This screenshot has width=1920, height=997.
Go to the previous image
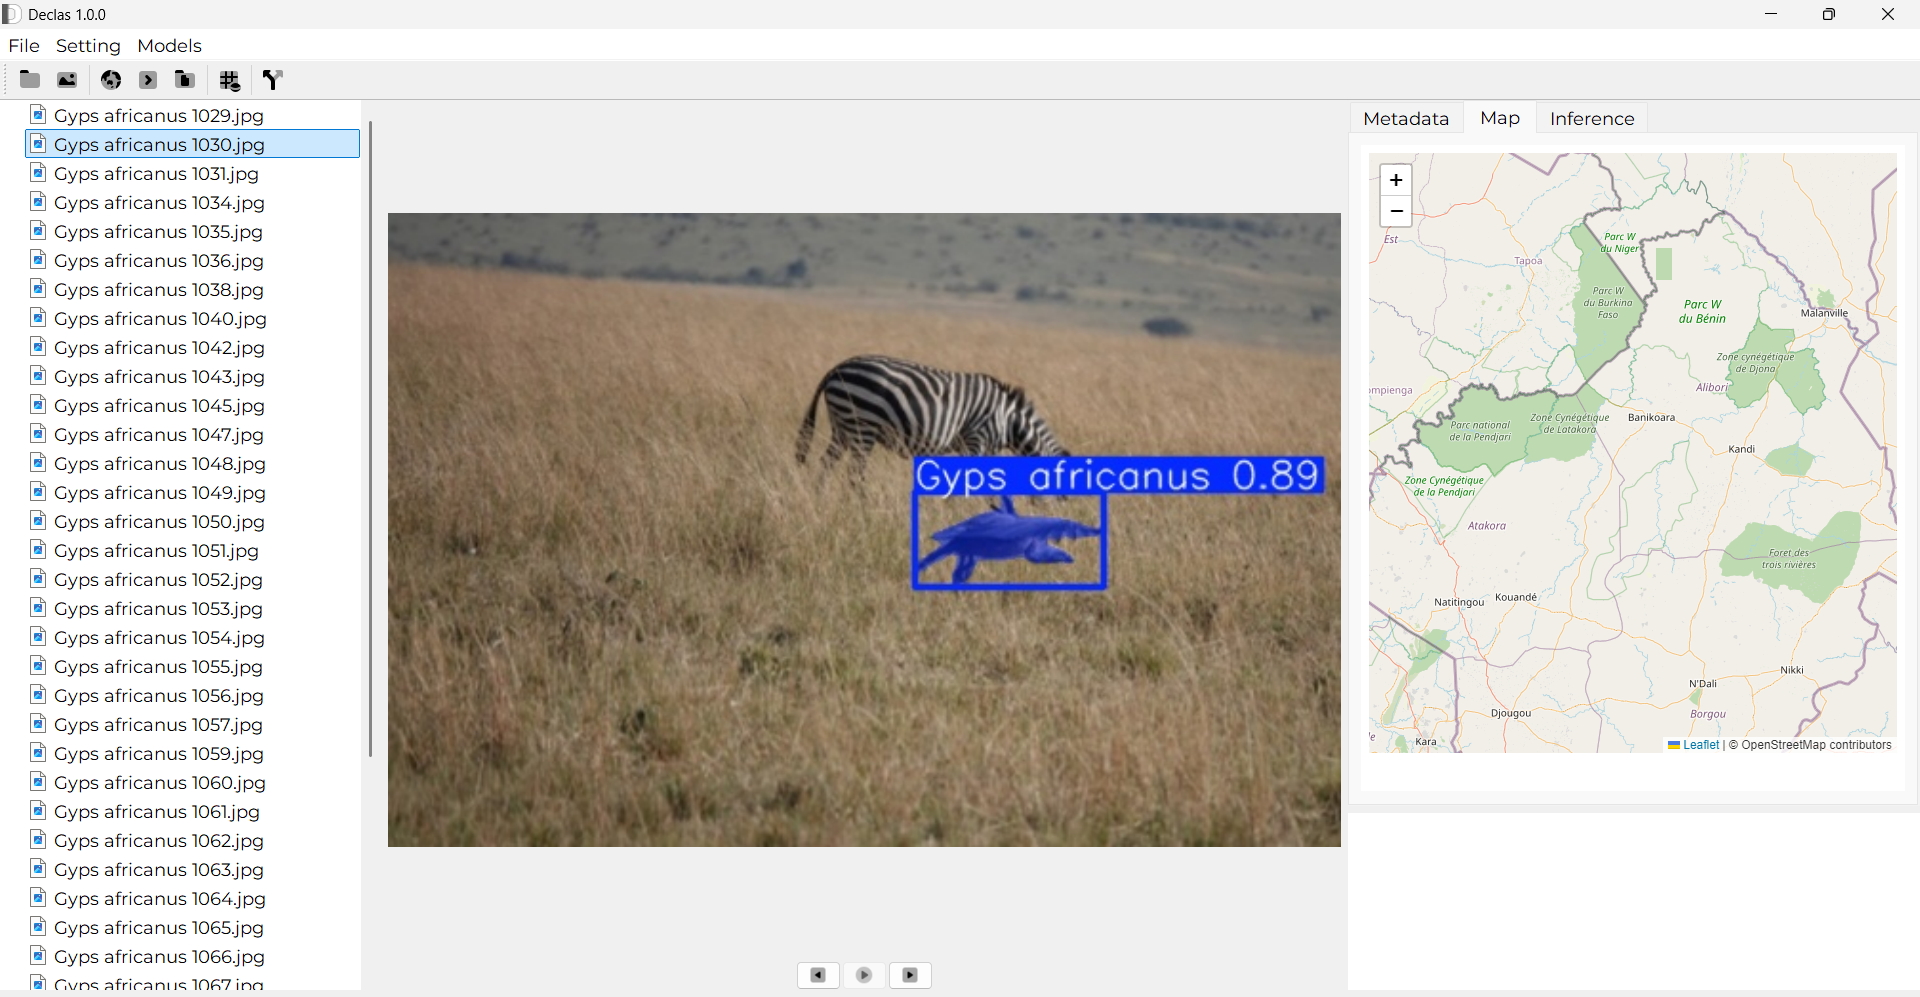(818, 975)
